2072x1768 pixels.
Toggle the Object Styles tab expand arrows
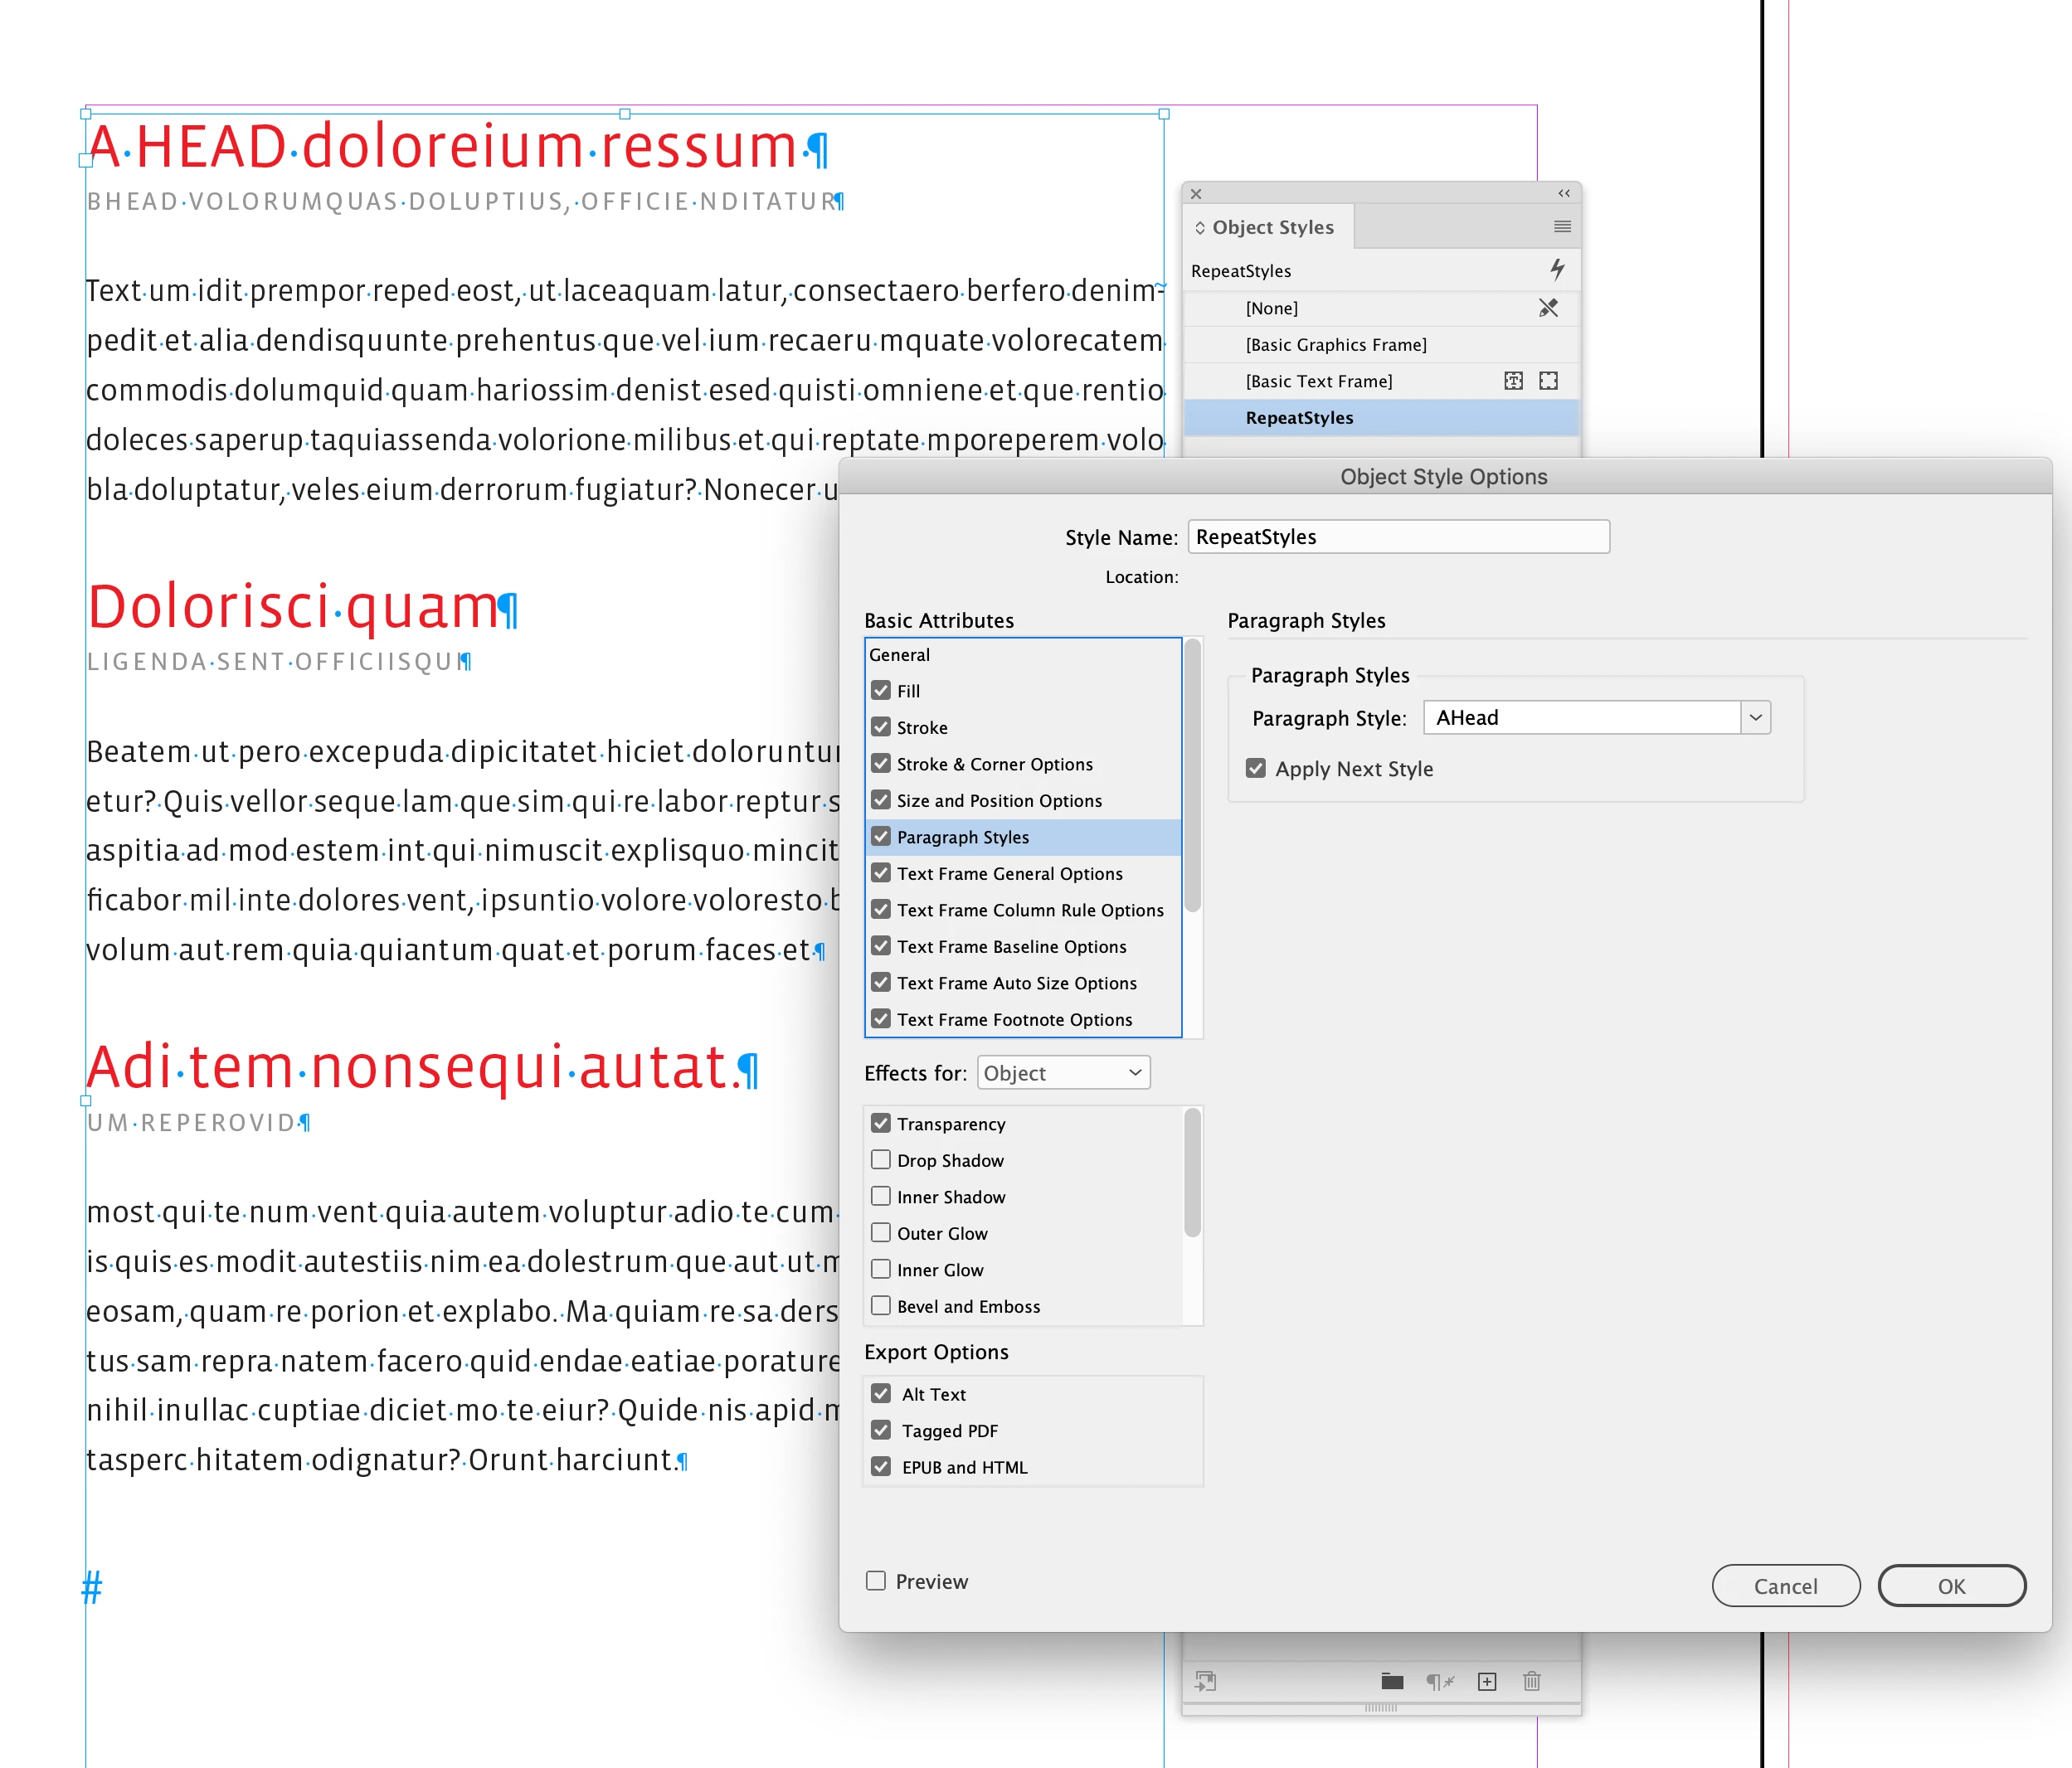(1200, 228)
